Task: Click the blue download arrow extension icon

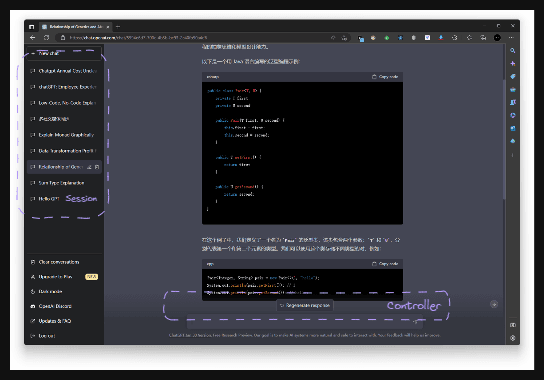Action: click(x=441, y=38)
